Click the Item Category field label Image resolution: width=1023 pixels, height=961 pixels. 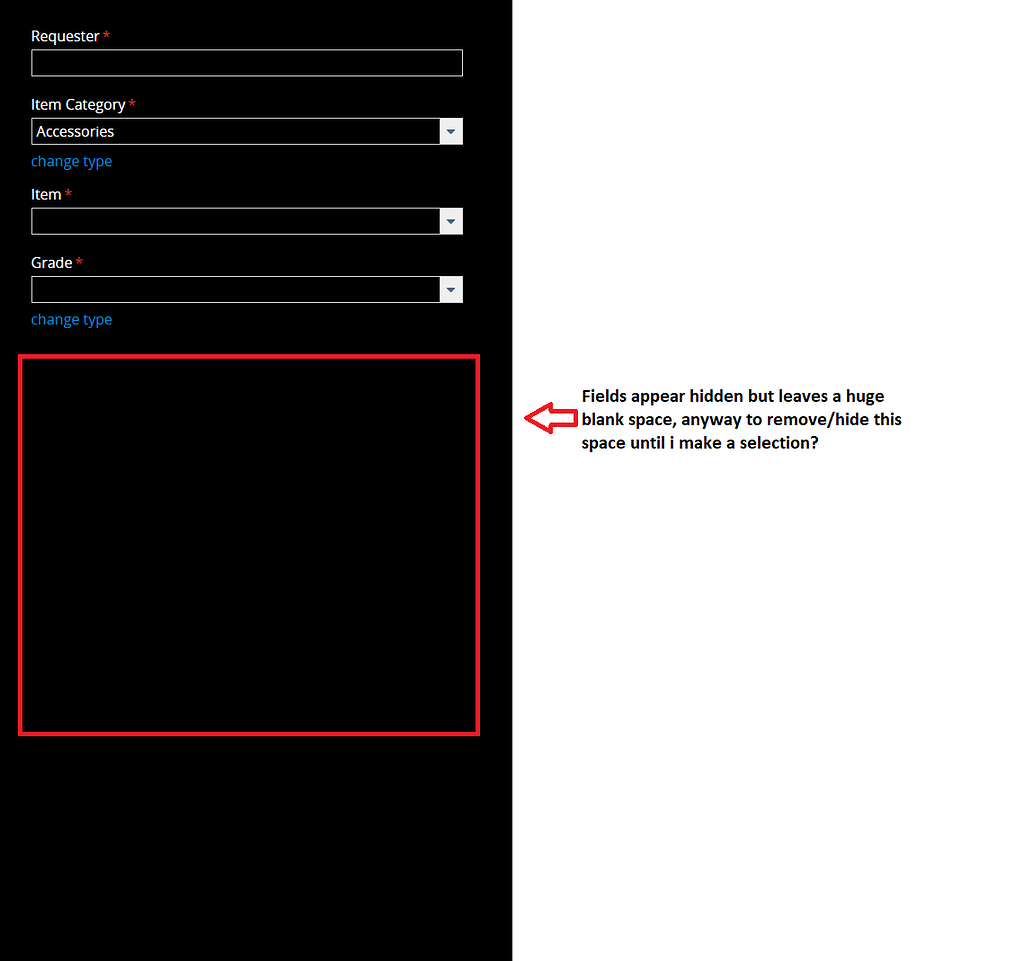[77, 104]
